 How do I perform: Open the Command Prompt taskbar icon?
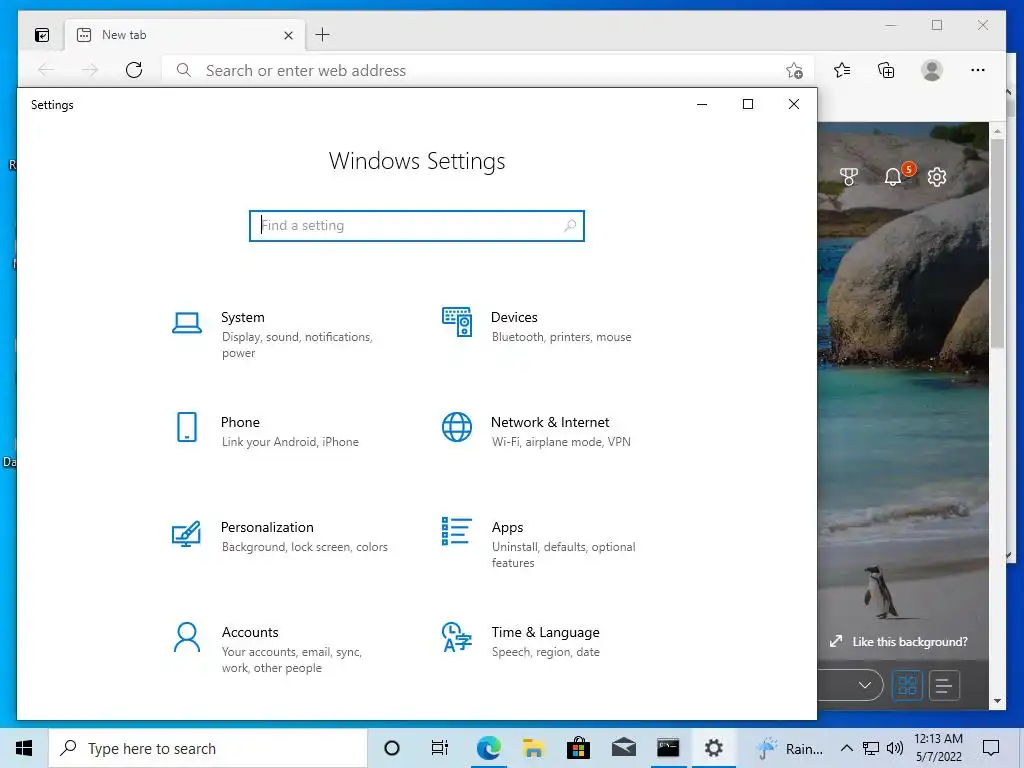tap(668, 748)
